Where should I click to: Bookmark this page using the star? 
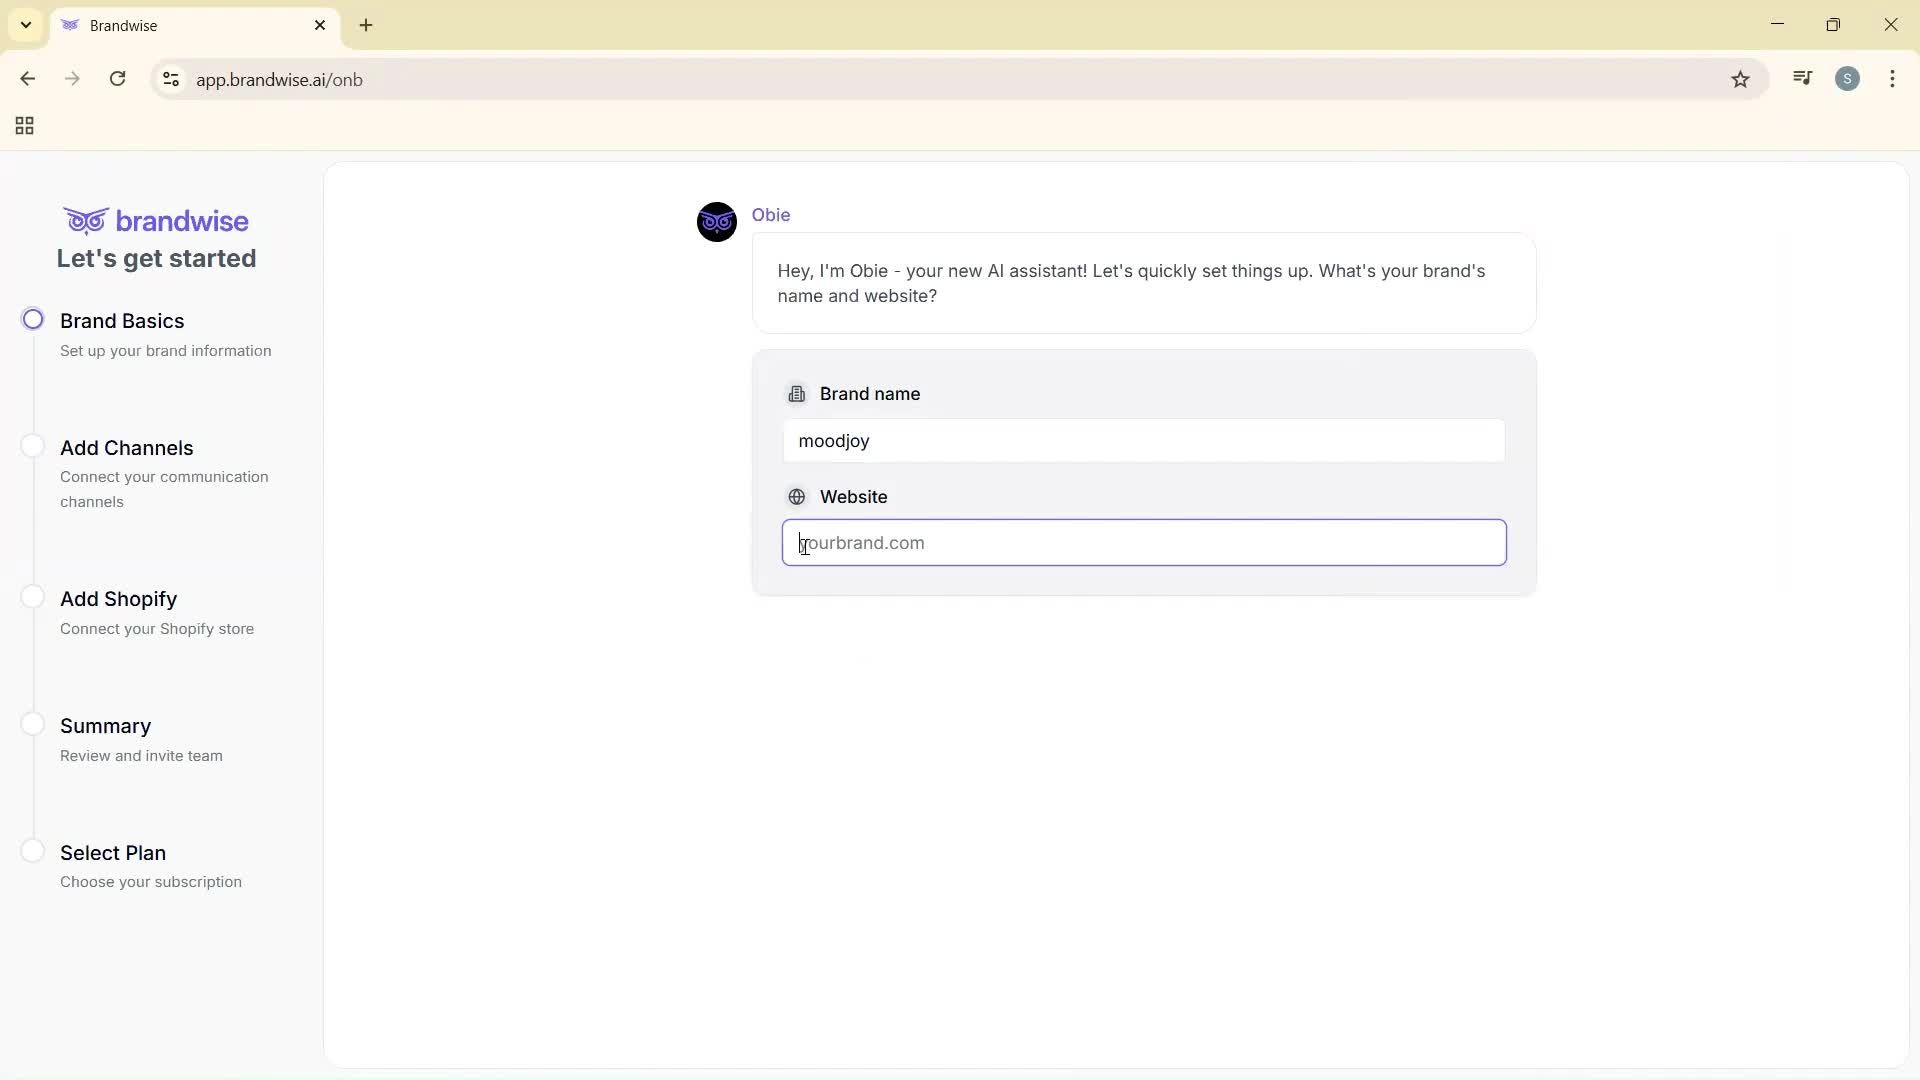coord(1741,79)
